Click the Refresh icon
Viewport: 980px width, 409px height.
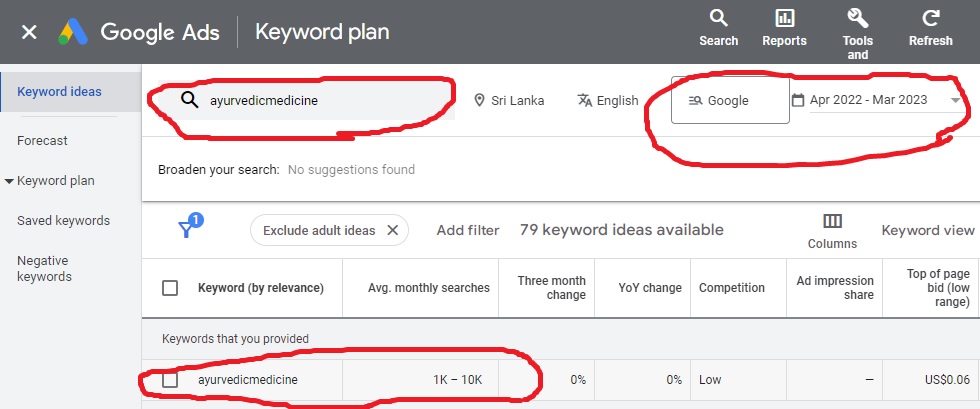tap(931, 18)
